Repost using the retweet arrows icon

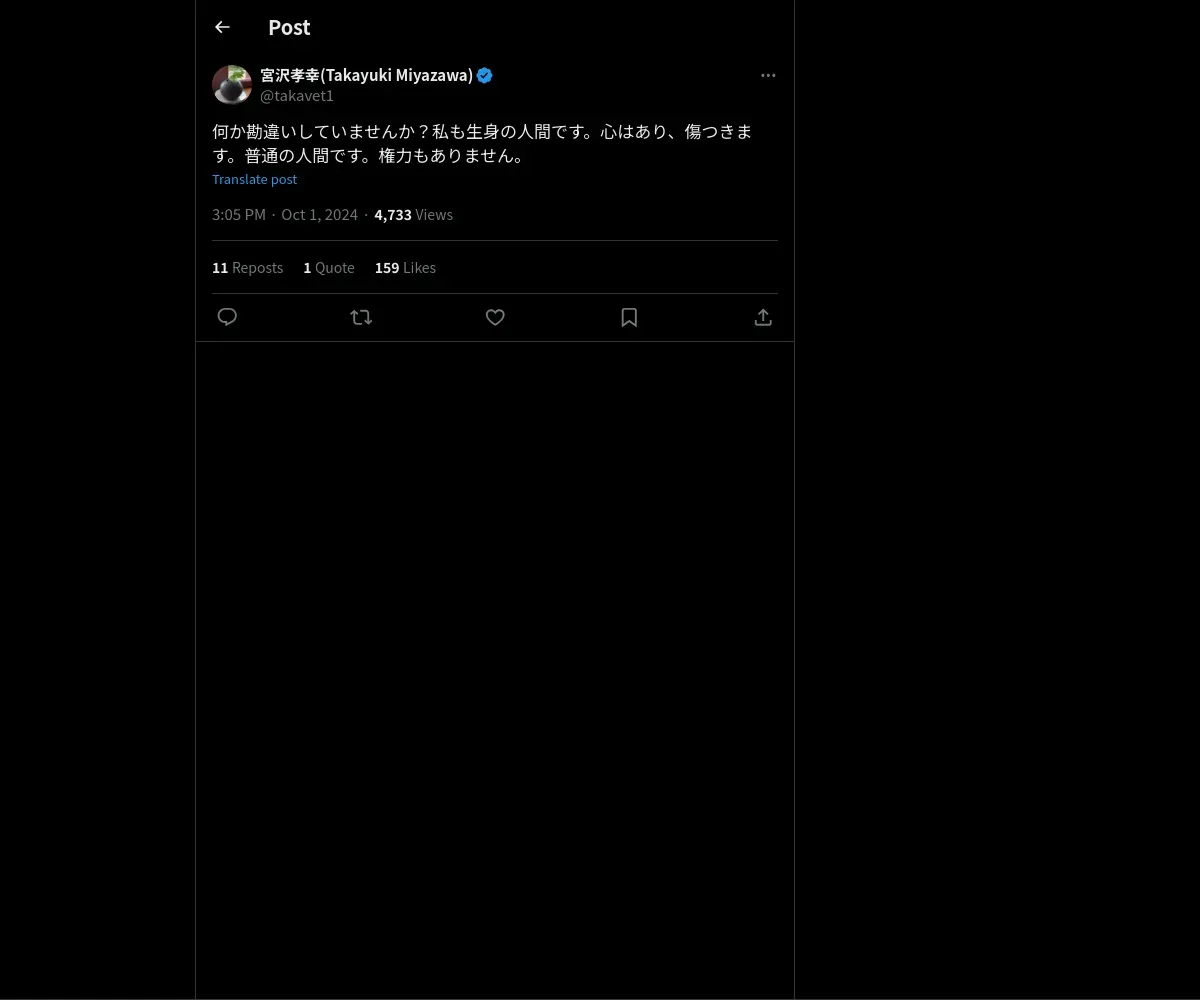pos(361,317)
